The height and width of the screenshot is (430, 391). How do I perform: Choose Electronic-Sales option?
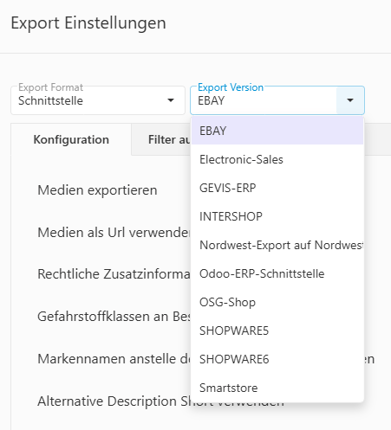click(277, 159)
